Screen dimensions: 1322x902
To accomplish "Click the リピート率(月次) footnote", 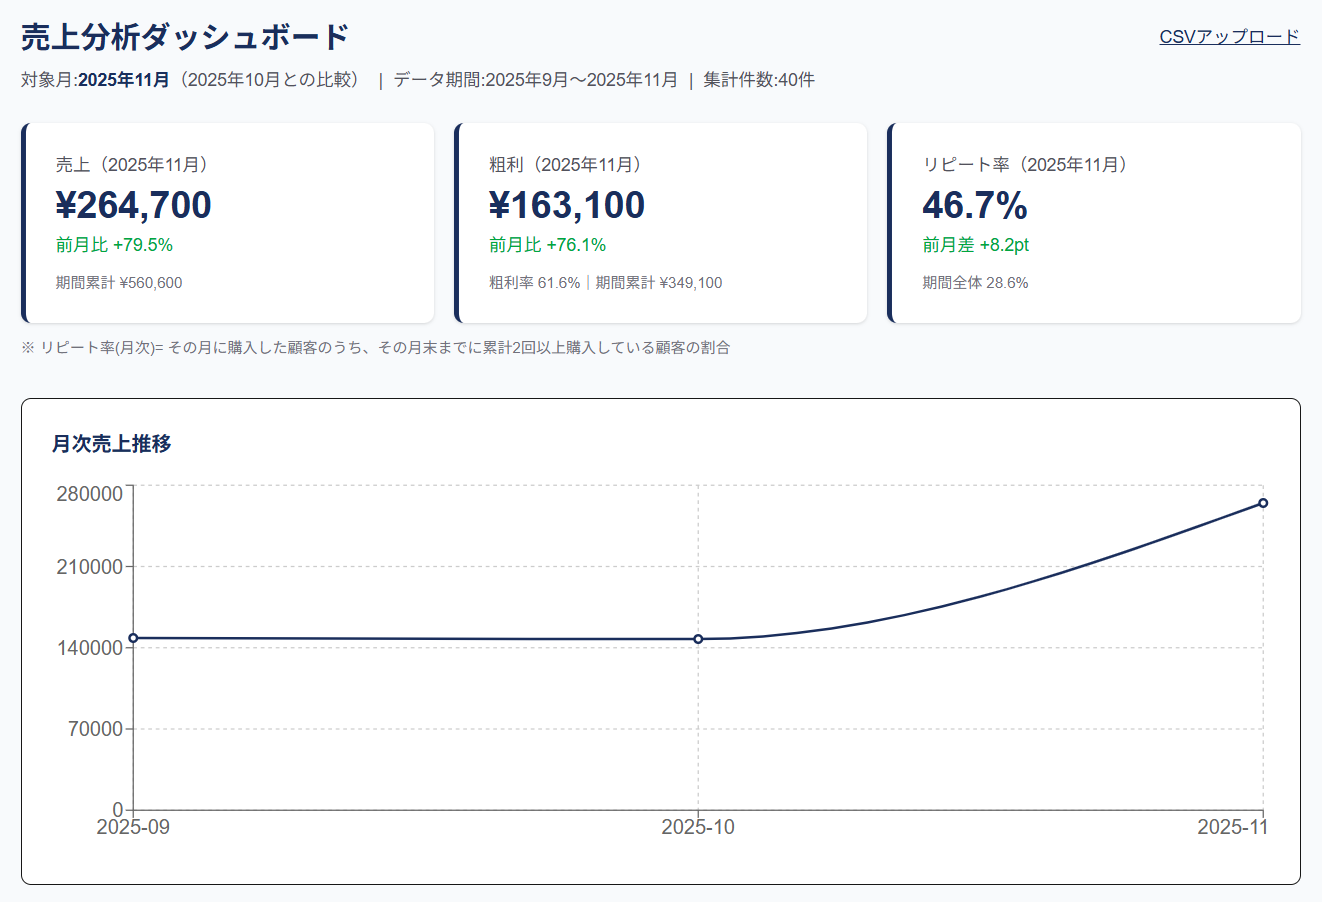I will (x=376, y=348).
